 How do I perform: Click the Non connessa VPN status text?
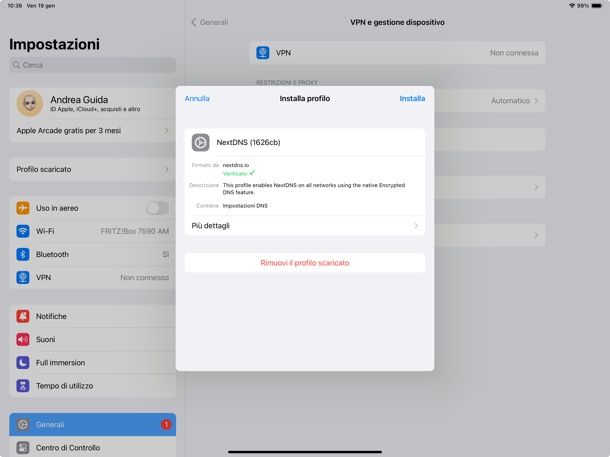pyautogui.click(x=514, y=53)
